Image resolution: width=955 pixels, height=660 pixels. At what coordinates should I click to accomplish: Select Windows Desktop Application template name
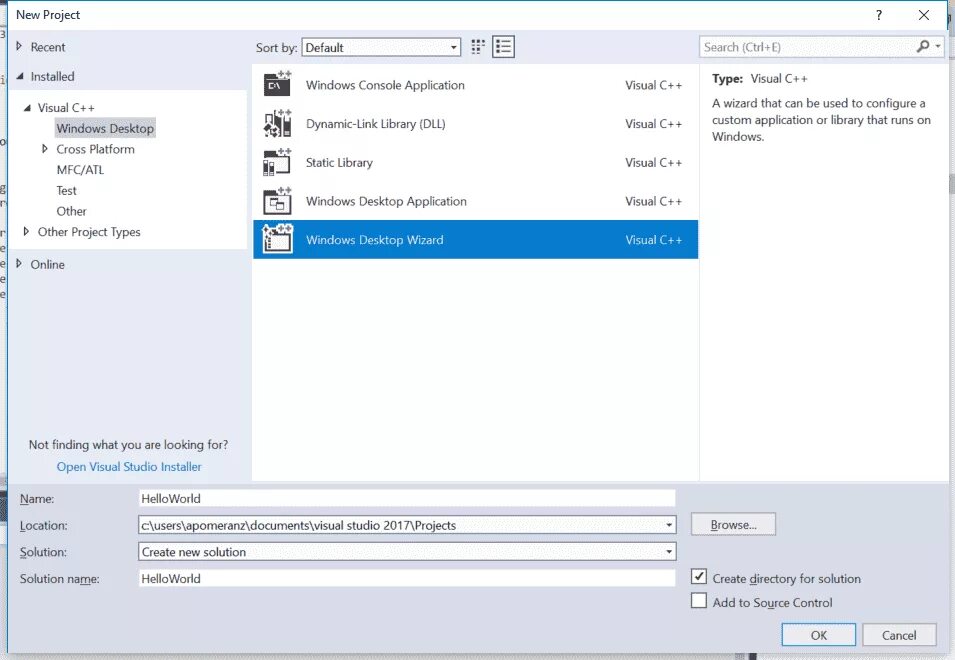(x=386, y=202)
